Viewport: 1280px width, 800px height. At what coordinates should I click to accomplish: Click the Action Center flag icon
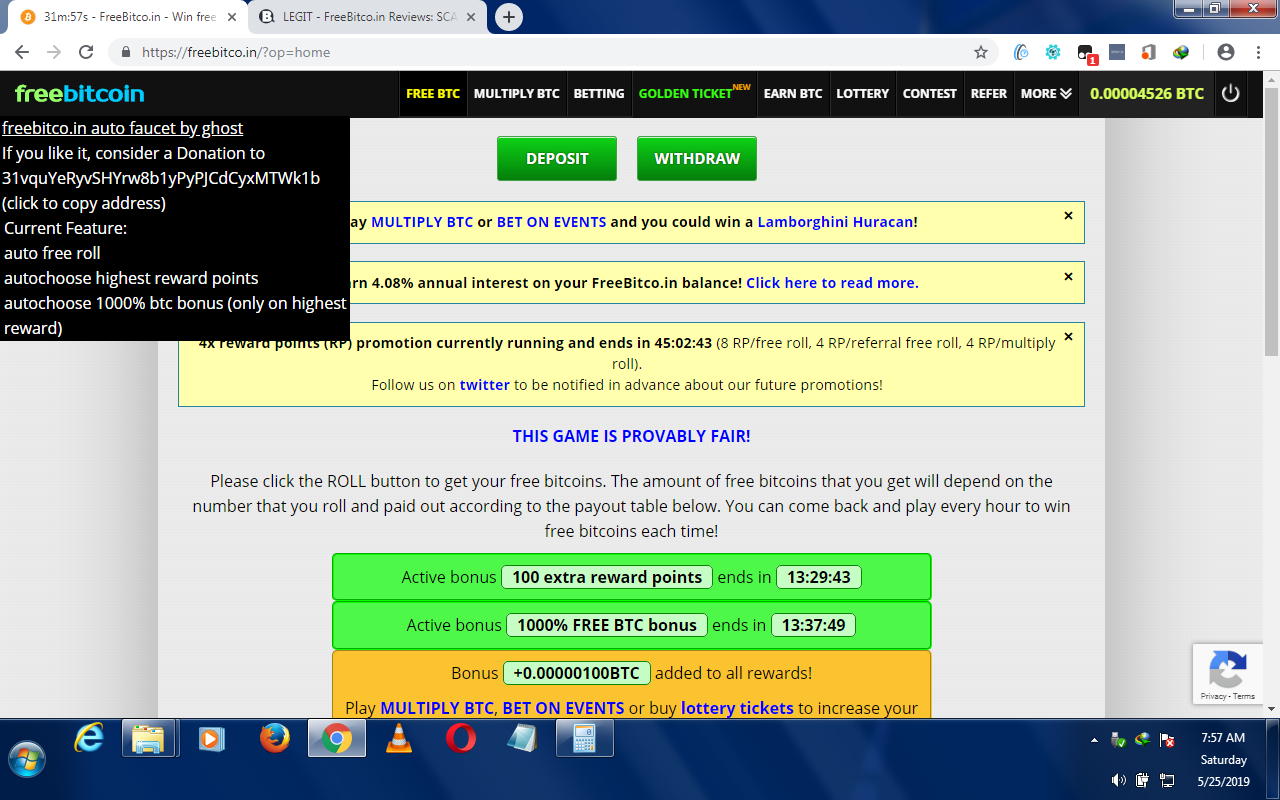tap(1166, 740)
